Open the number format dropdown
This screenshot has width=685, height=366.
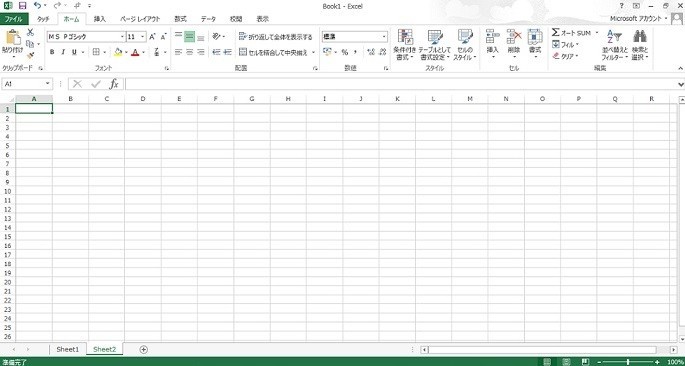(384, 37)
